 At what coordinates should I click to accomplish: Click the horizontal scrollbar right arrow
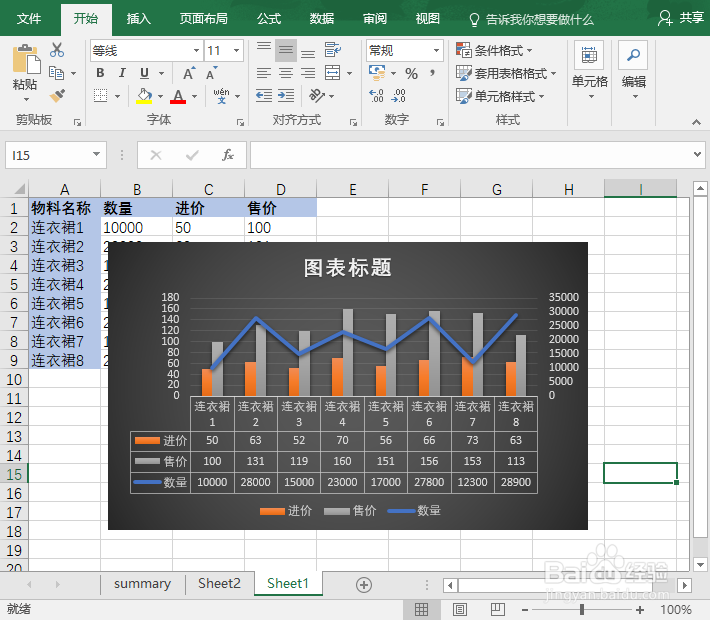[685, 585]
